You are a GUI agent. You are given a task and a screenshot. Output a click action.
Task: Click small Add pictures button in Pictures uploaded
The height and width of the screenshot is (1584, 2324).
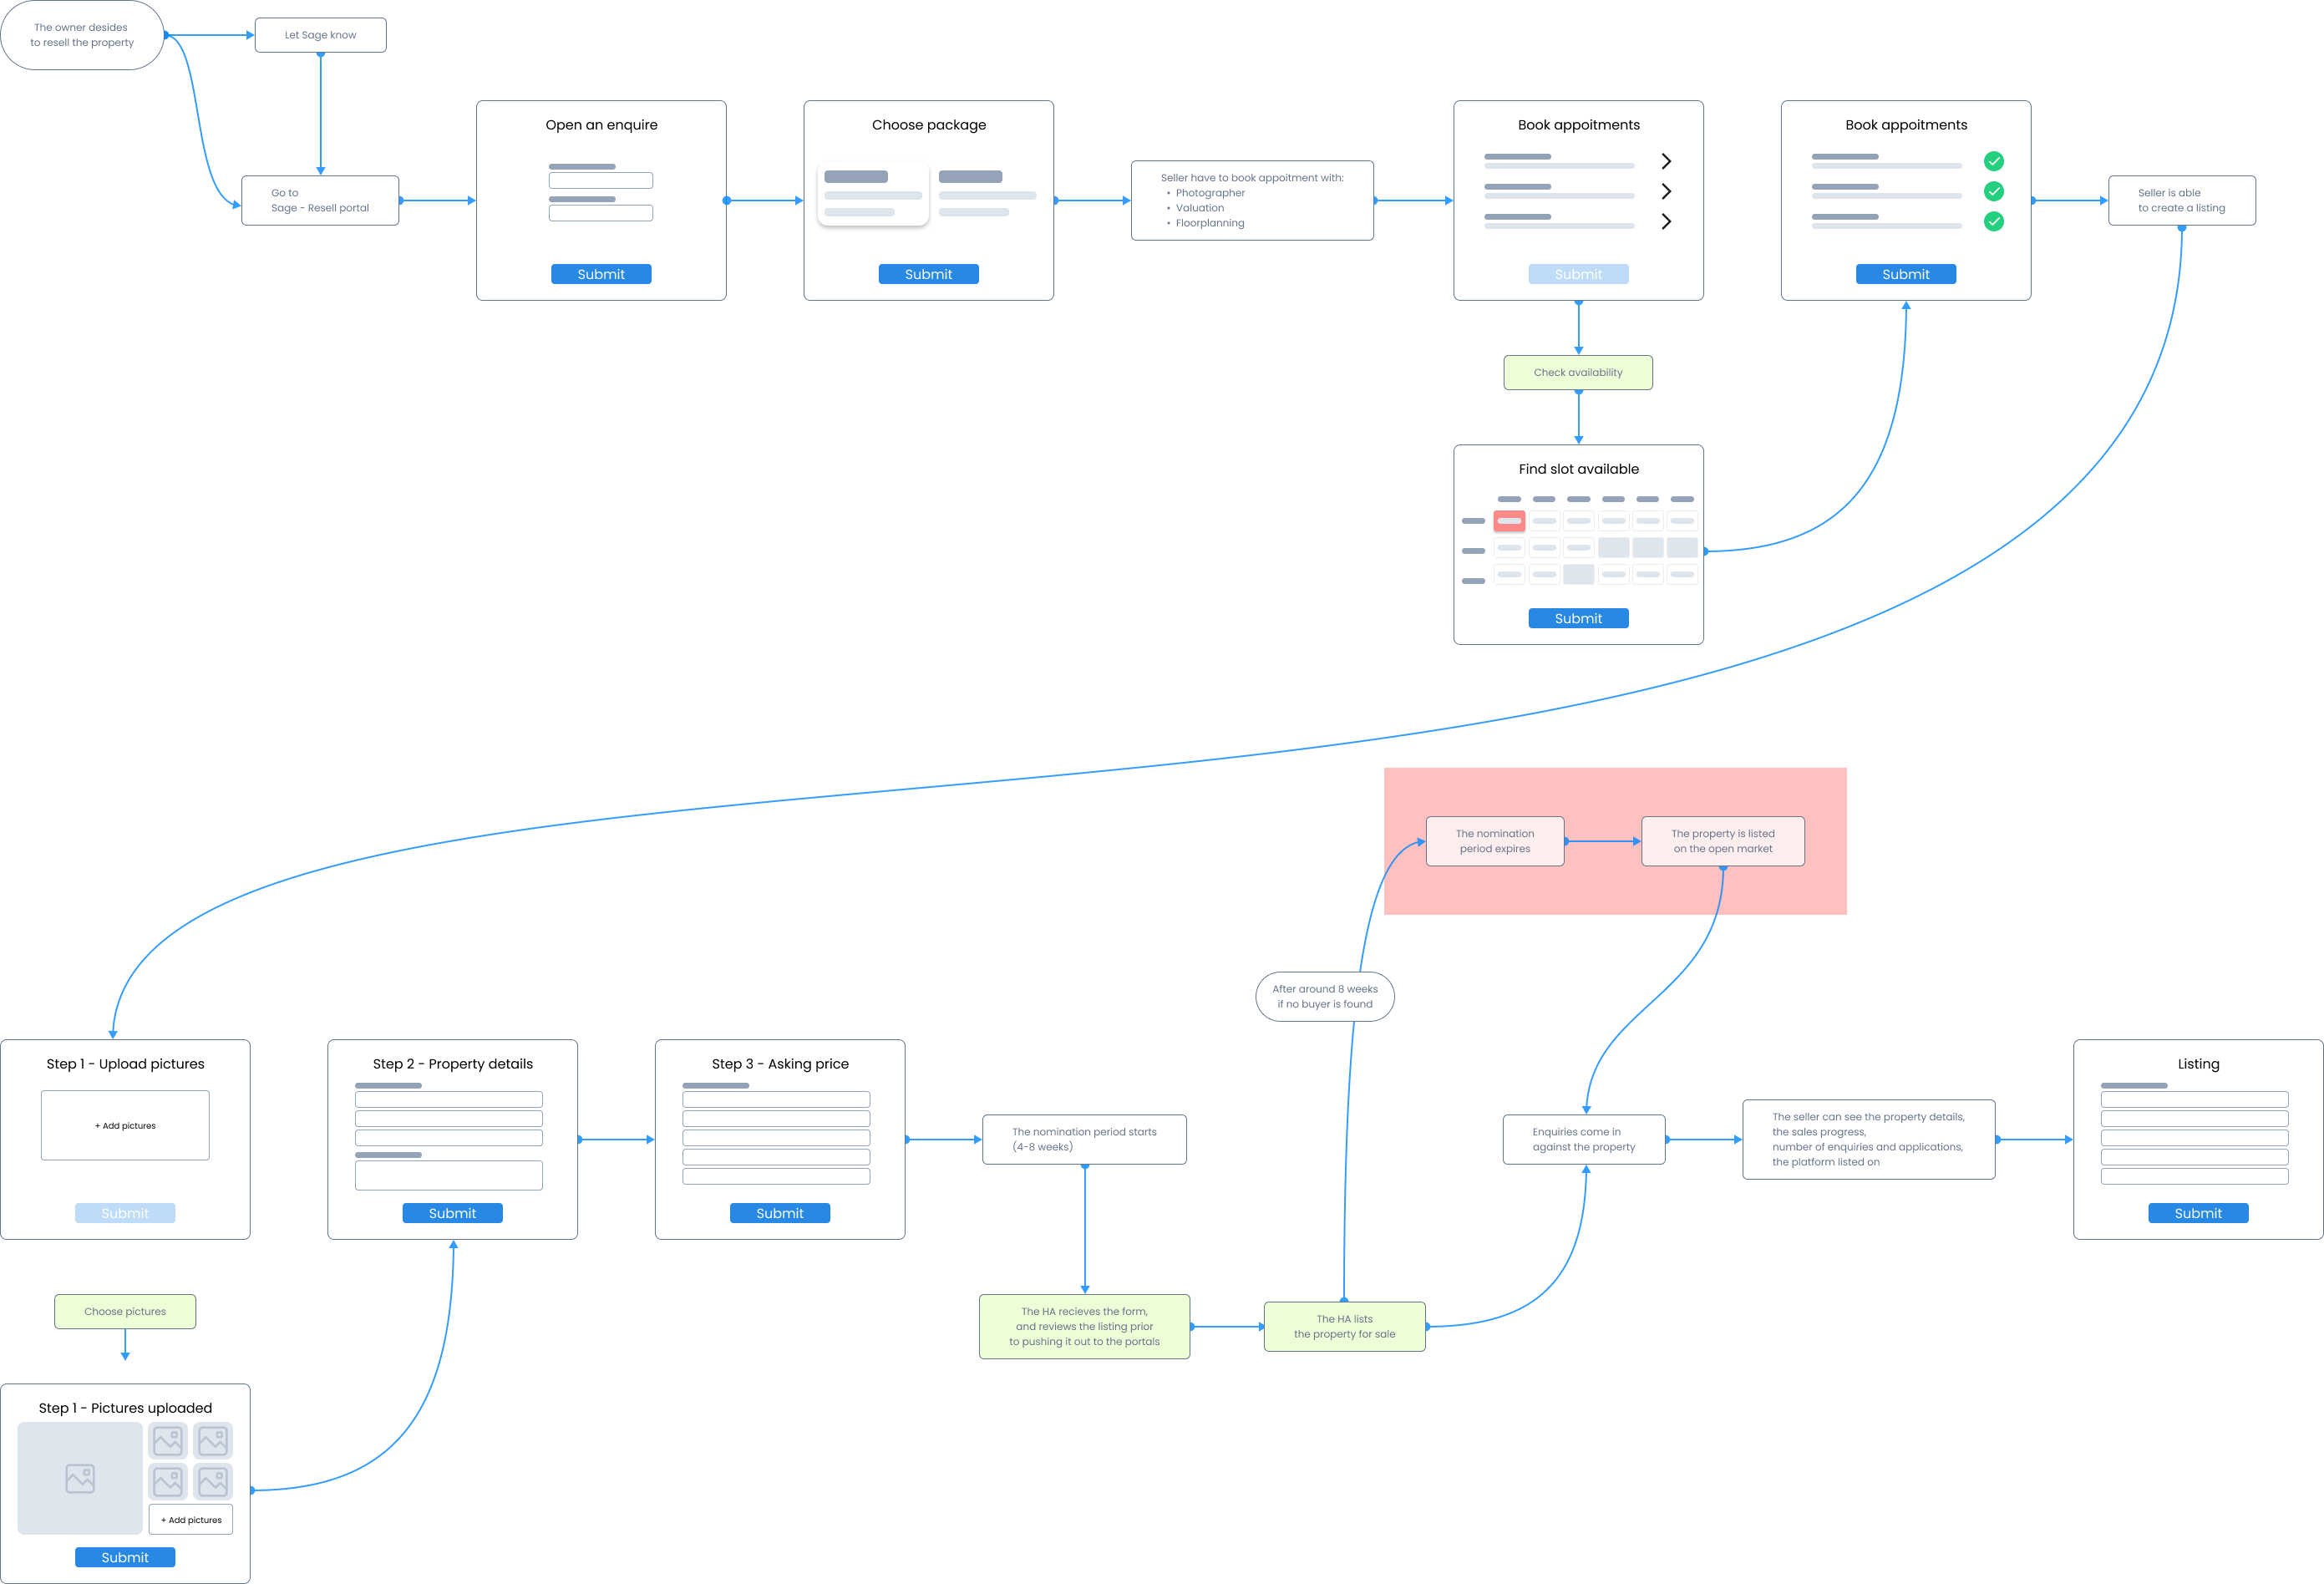[x=191, y=1519]
